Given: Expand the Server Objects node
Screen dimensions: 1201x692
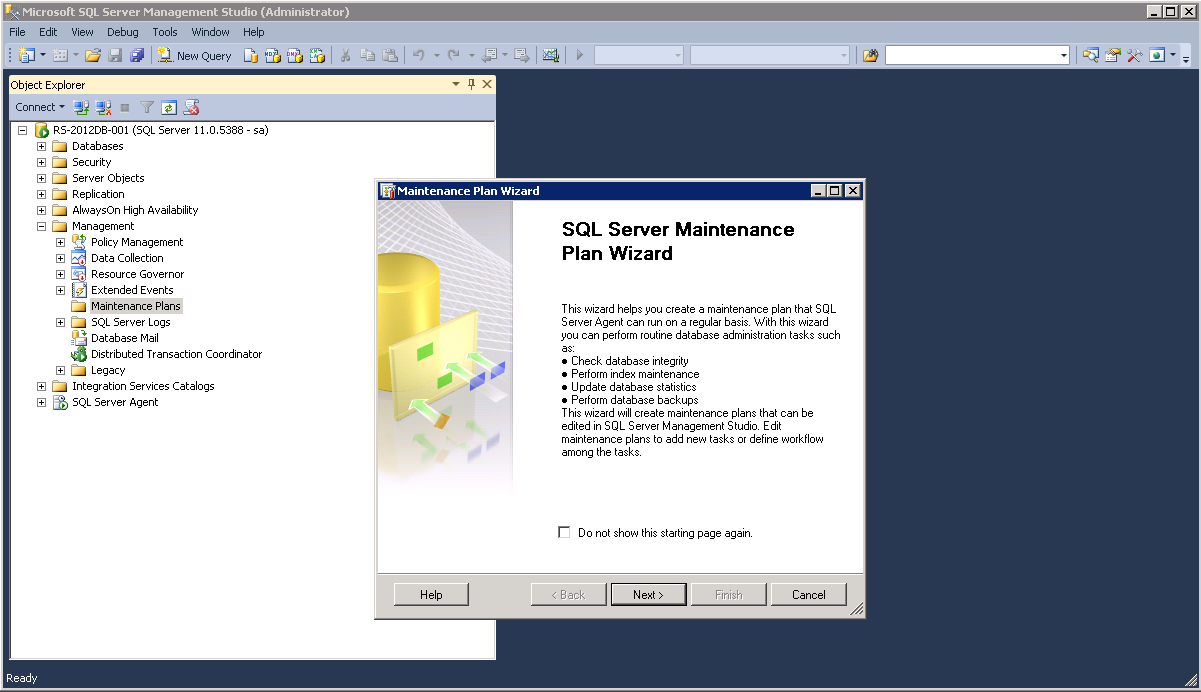Looking at the screenshot, I should coord(42,178).
